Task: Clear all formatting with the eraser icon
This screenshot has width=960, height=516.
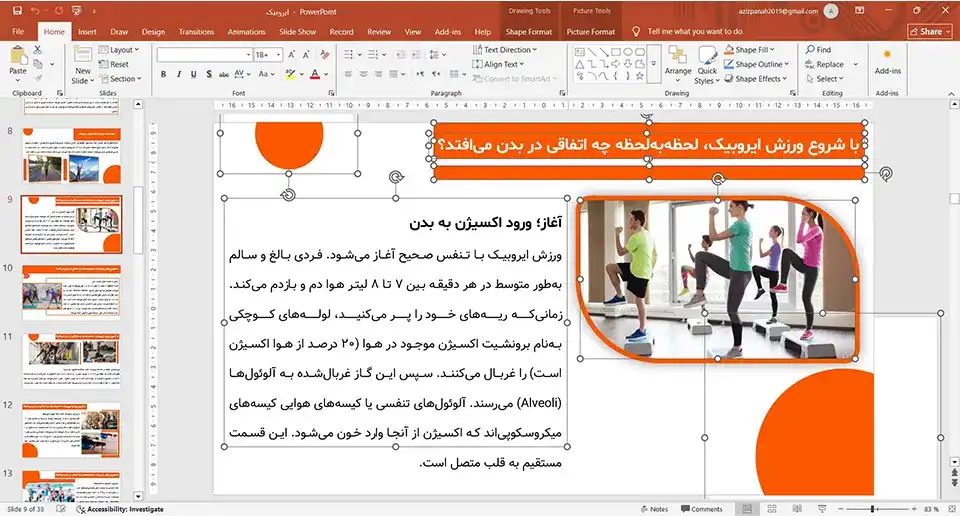Action: point(325,54)
